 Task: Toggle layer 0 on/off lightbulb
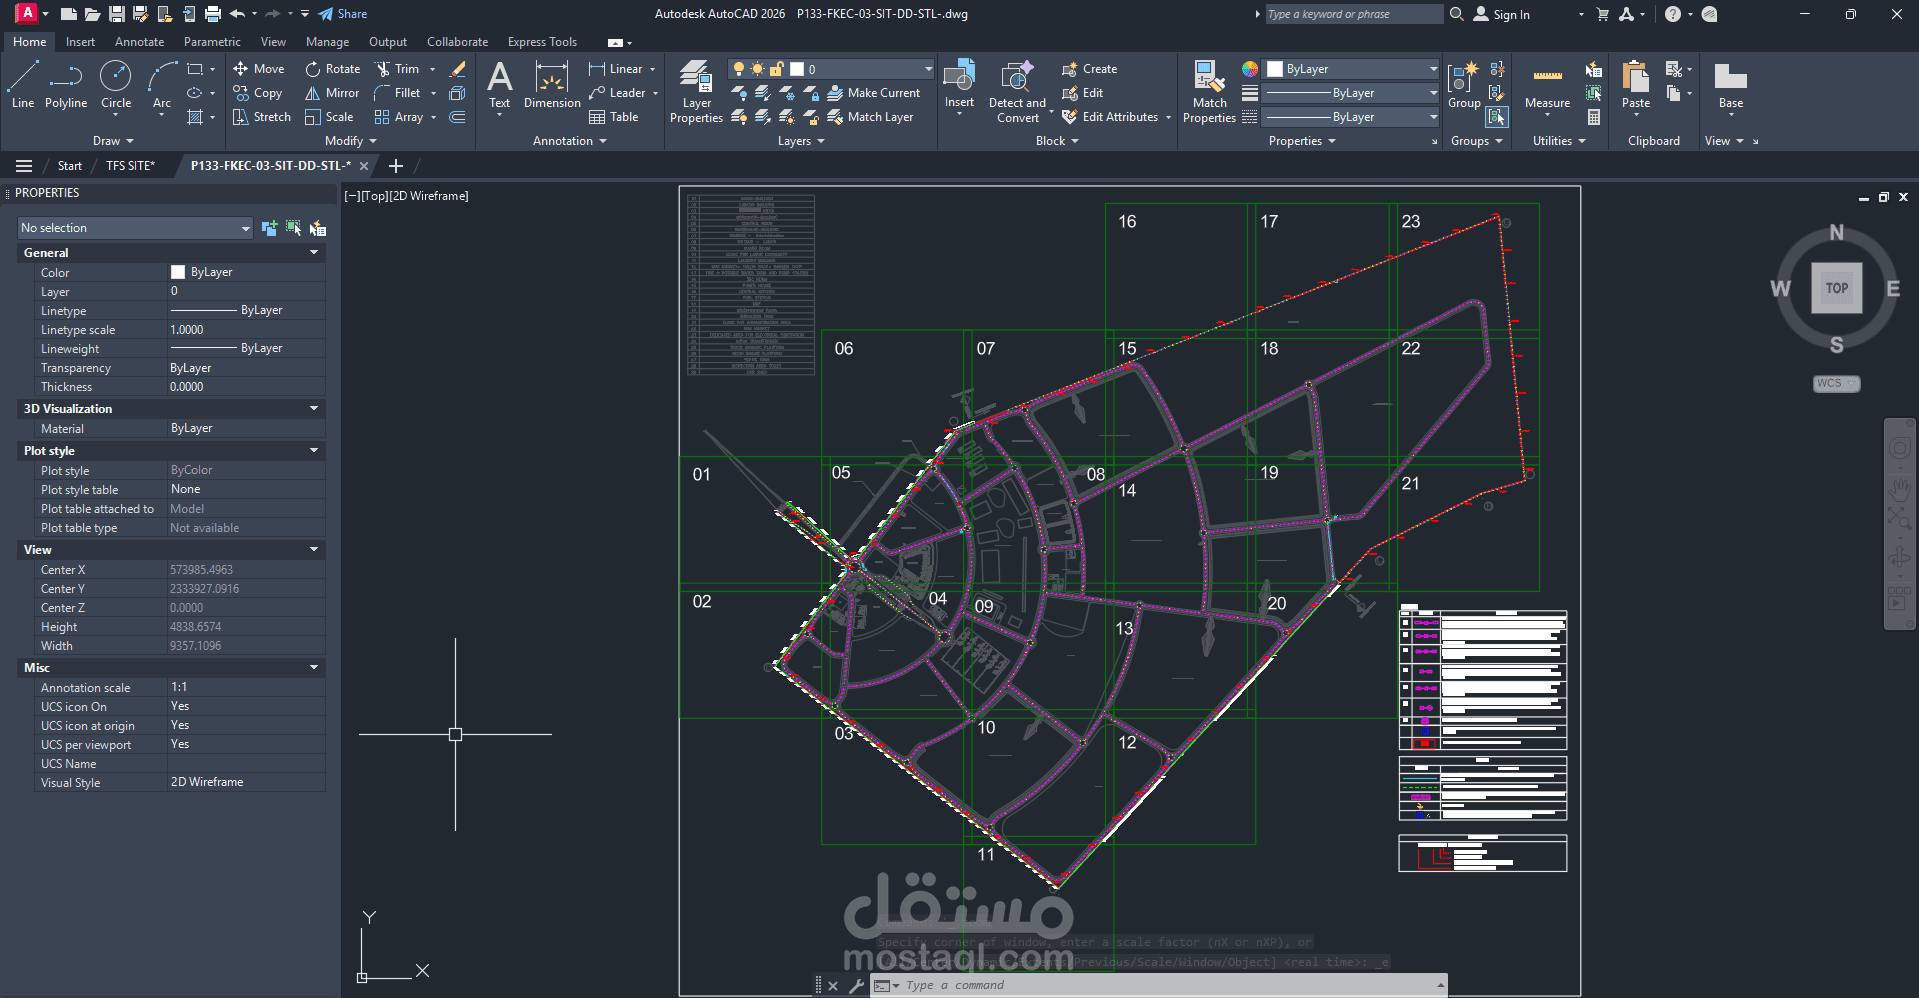[739, 69]
